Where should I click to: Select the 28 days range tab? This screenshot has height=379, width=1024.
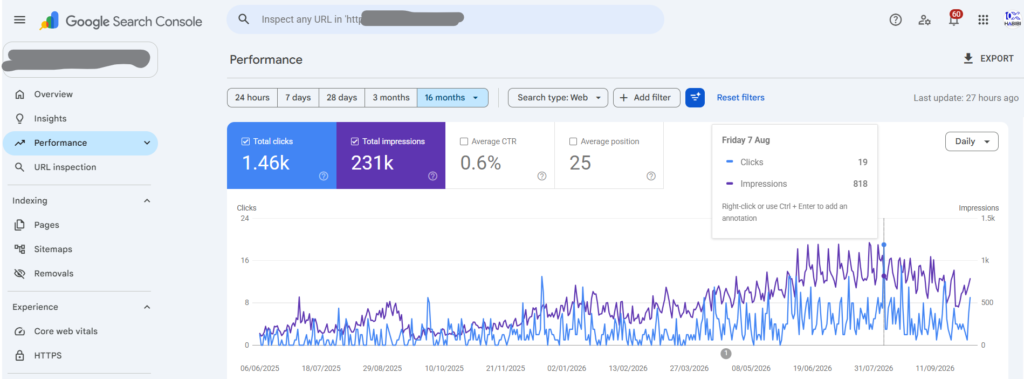[342, 97]
